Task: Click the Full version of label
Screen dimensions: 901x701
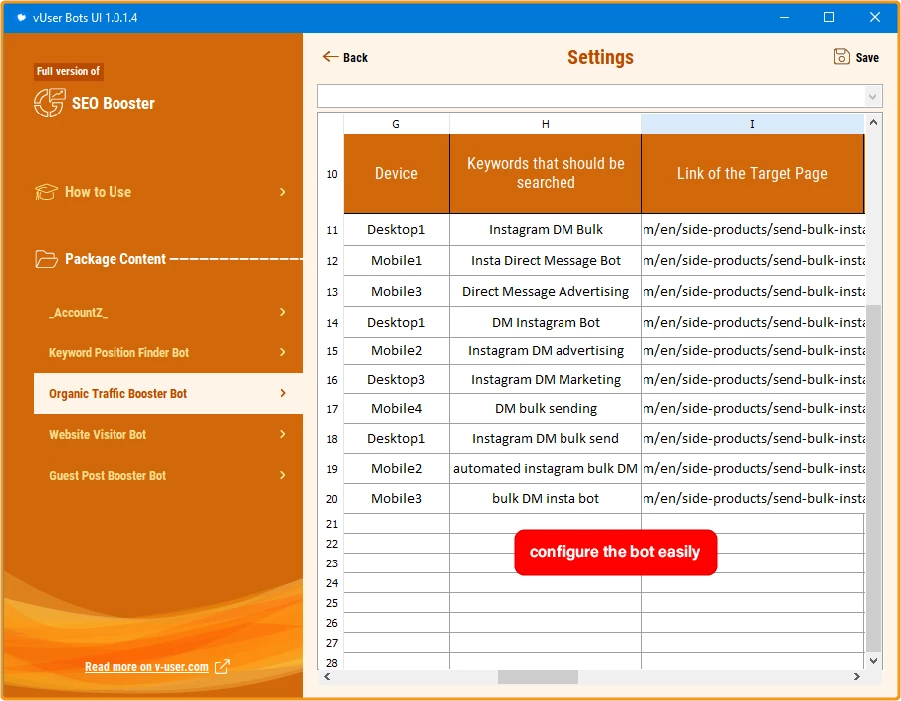Action: pos(68,71)
